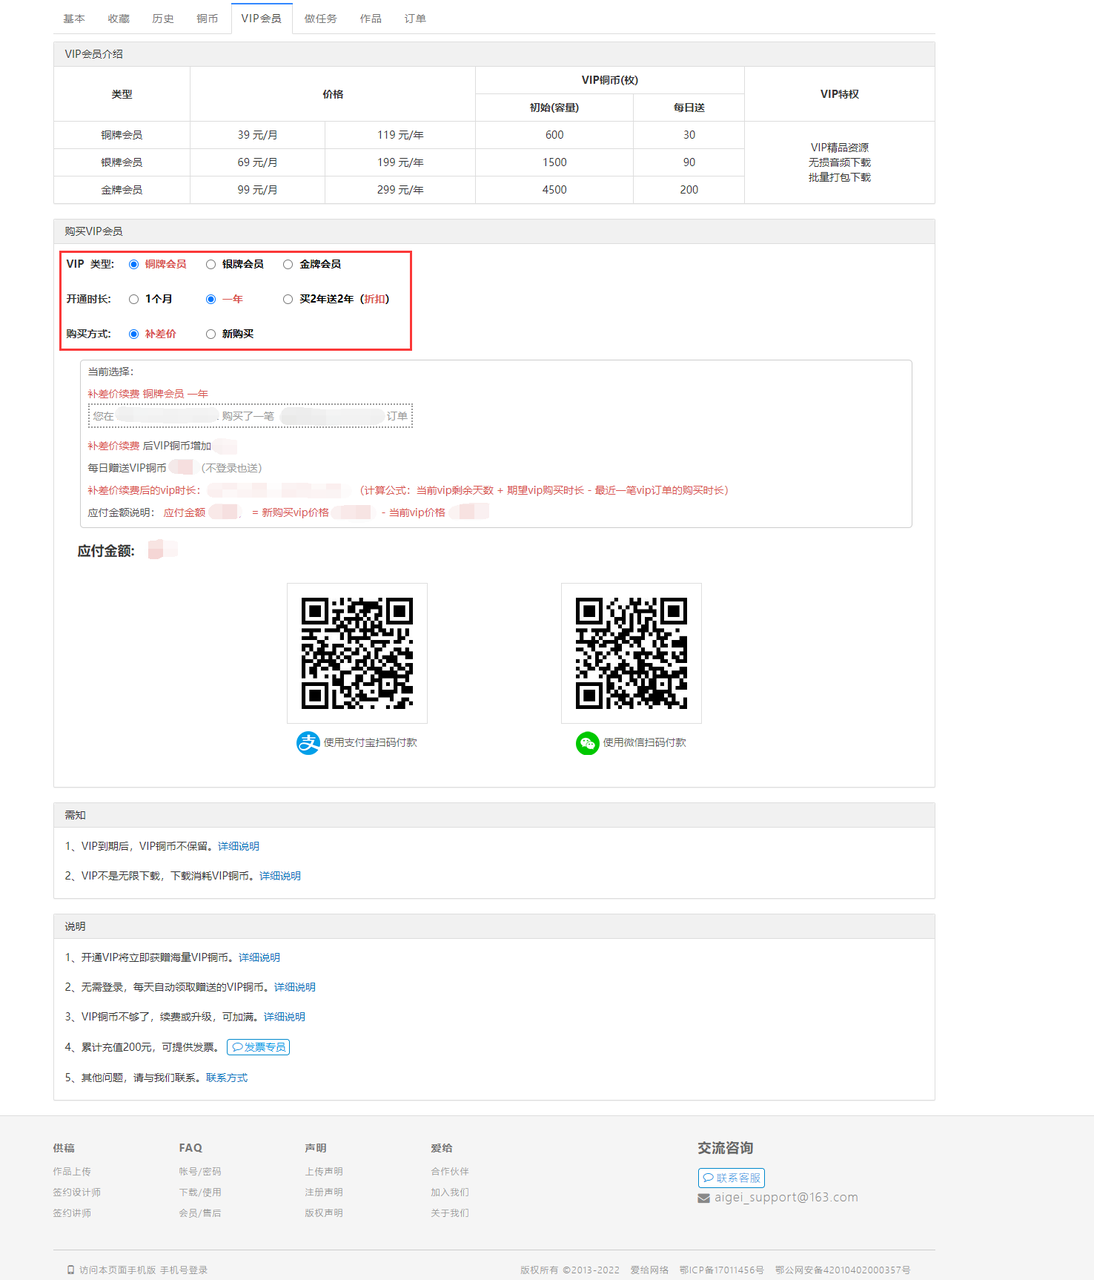Open 注册声明 footer link

click(324, 1193)
